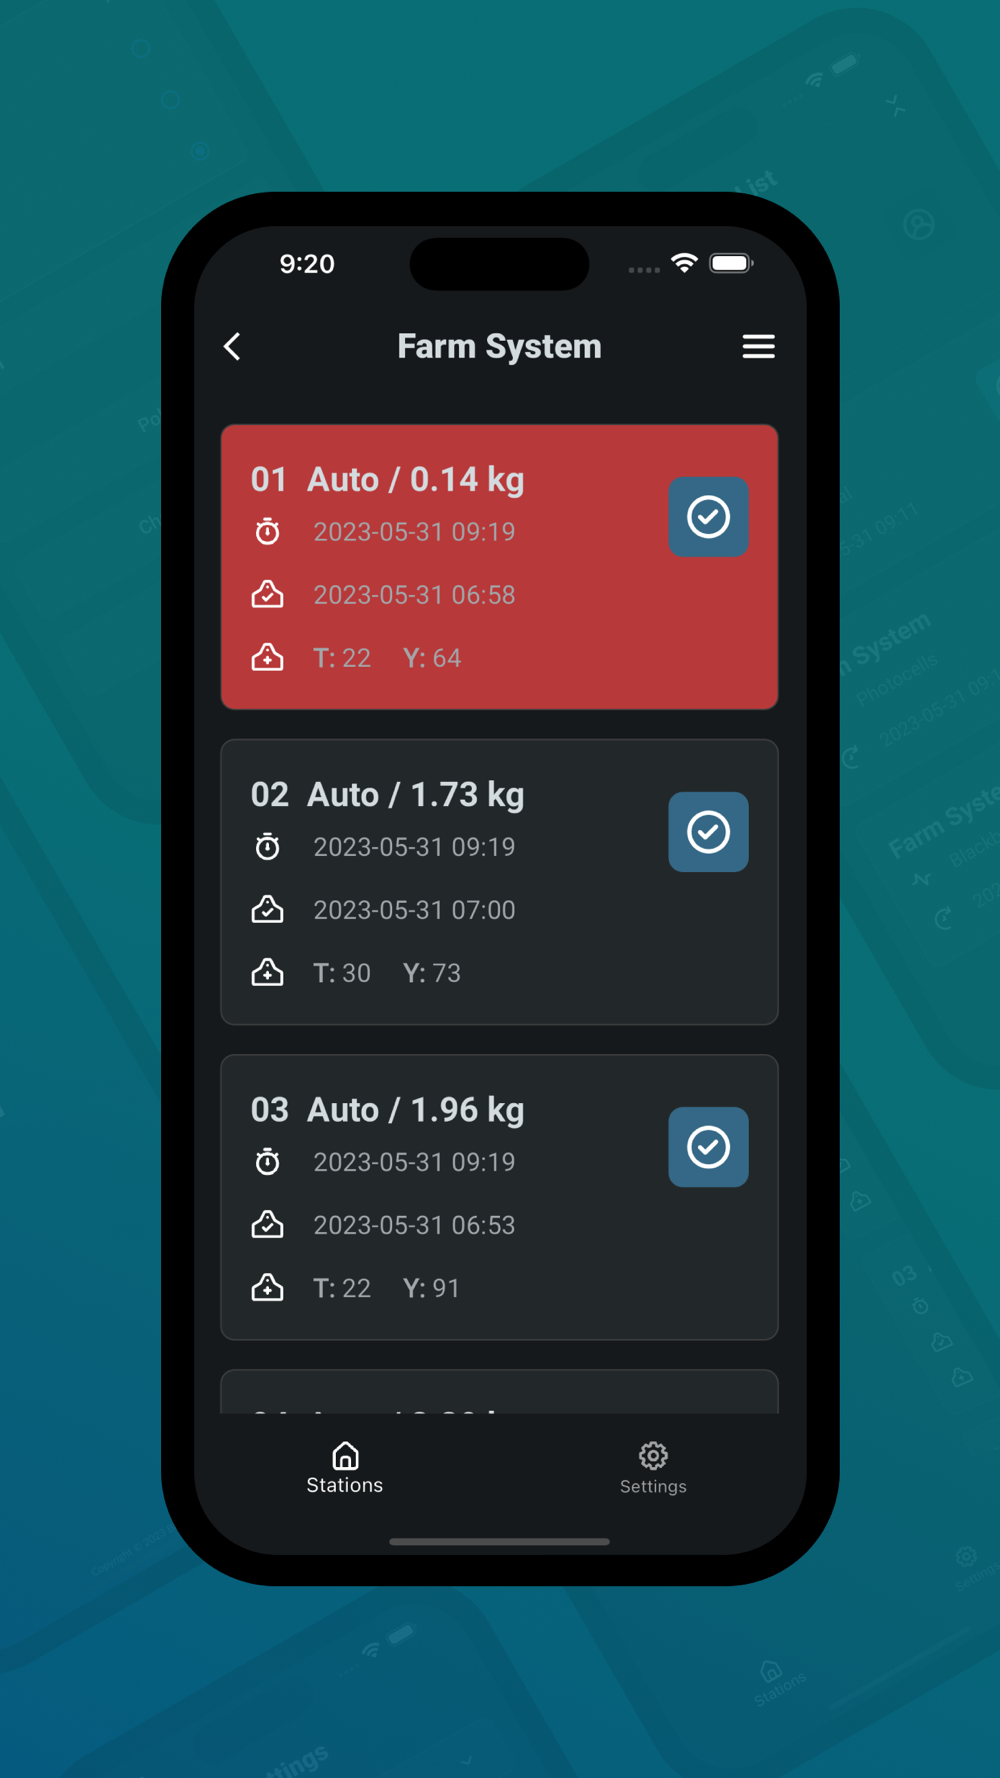Toggle the checkmark on station 03
The width and height of the screenshot is (1000, 1778).
pyautogui.click(x=708, y=1147)
